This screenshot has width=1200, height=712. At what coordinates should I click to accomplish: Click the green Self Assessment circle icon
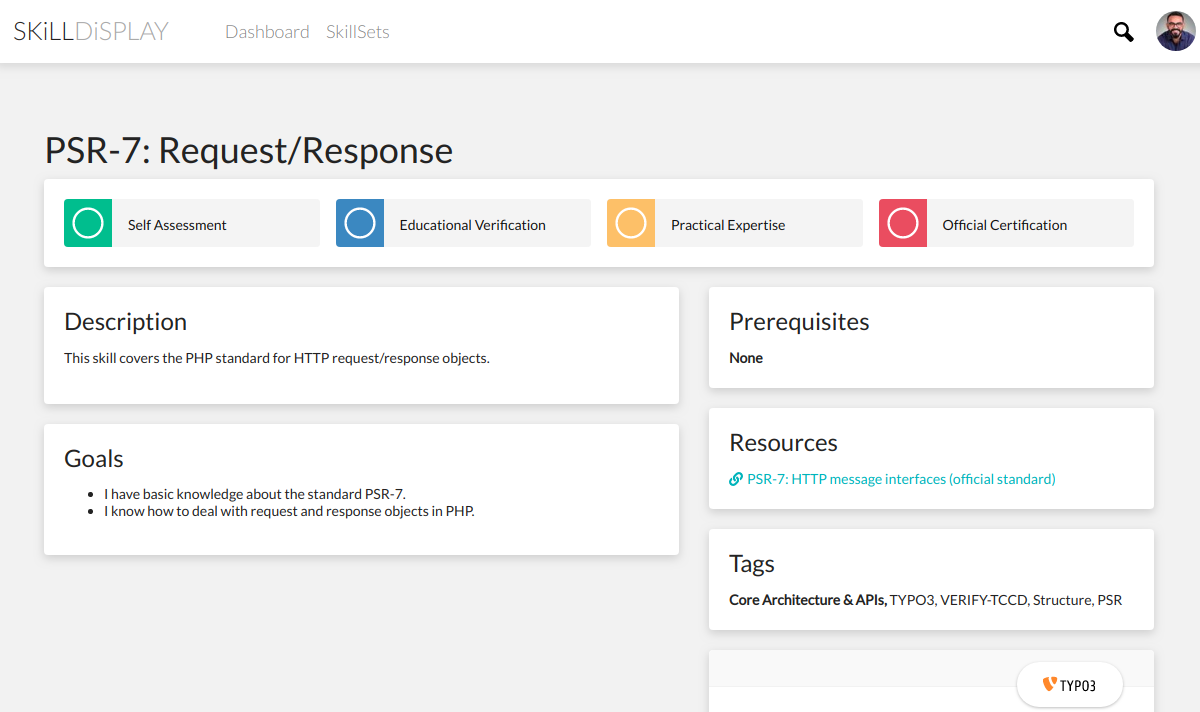click(x=88, y=223)
